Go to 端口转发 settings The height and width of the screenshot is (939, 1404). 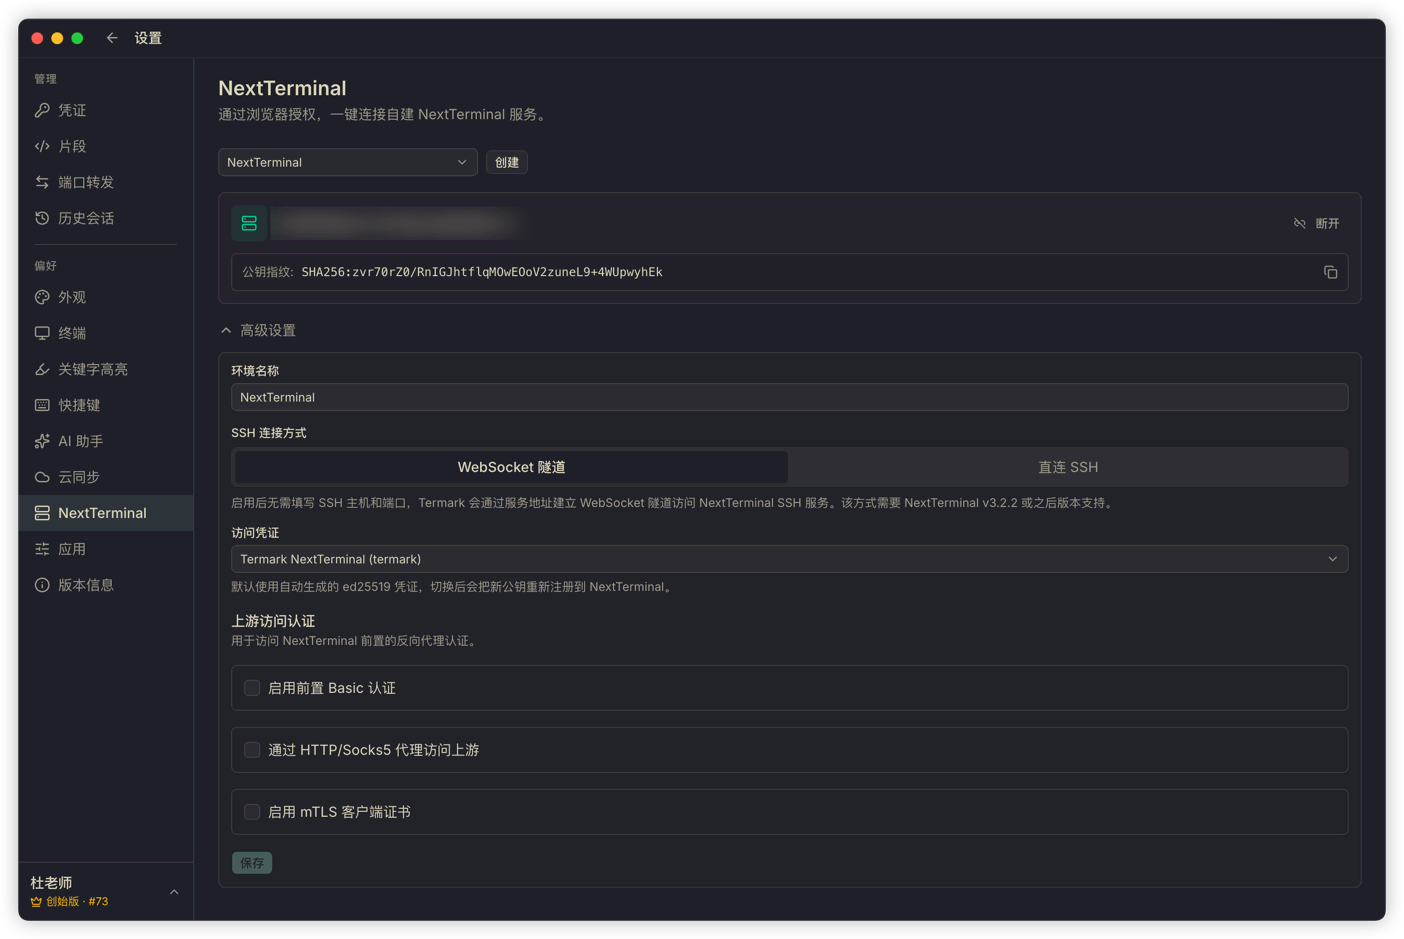[105, 182]
